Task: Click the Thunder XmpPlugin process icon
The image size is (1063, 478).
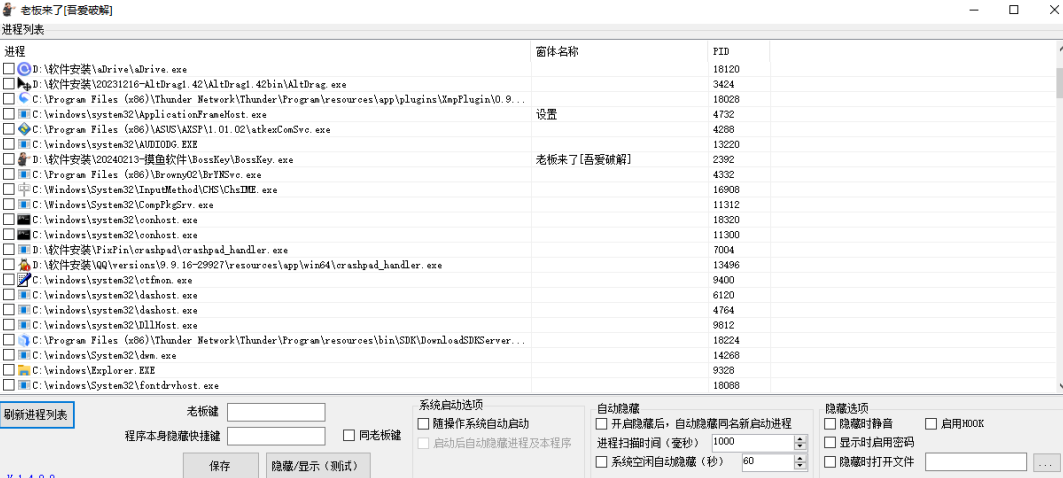Action: tap(24, 99)
